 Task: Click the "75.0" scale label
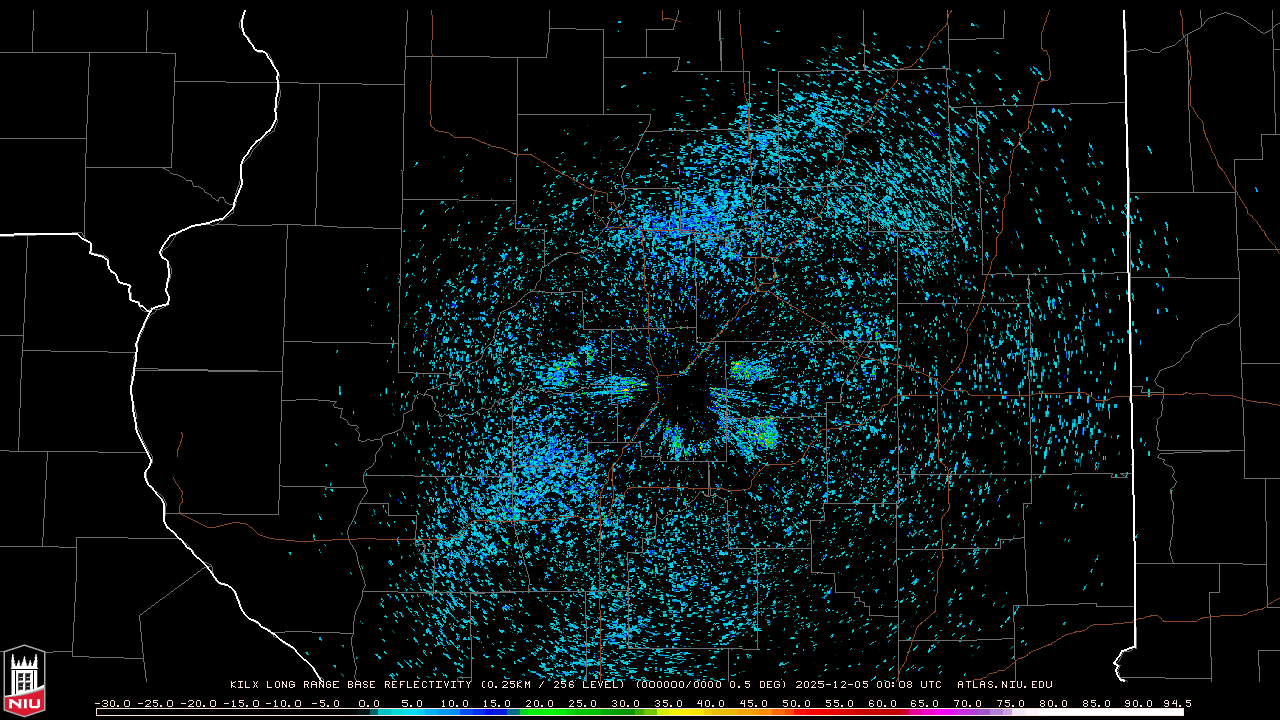(1011, 703)
